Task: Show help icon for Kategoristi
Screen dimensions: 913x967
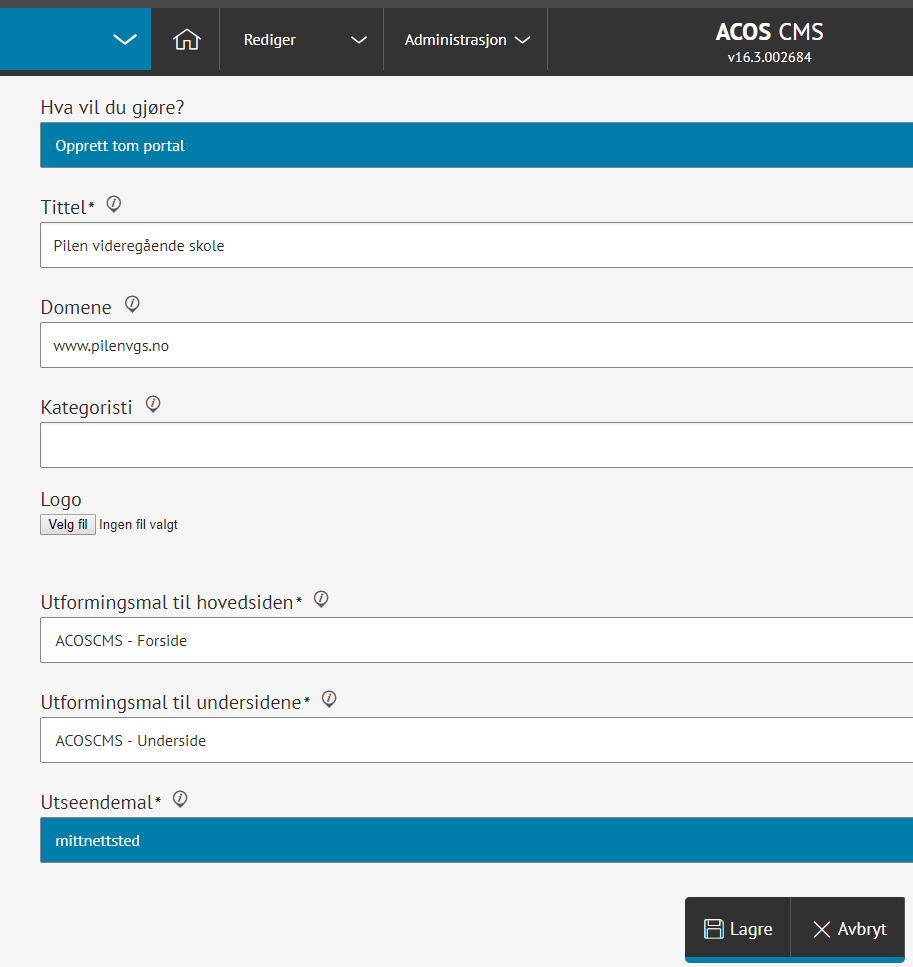Action: click(153, 404)
